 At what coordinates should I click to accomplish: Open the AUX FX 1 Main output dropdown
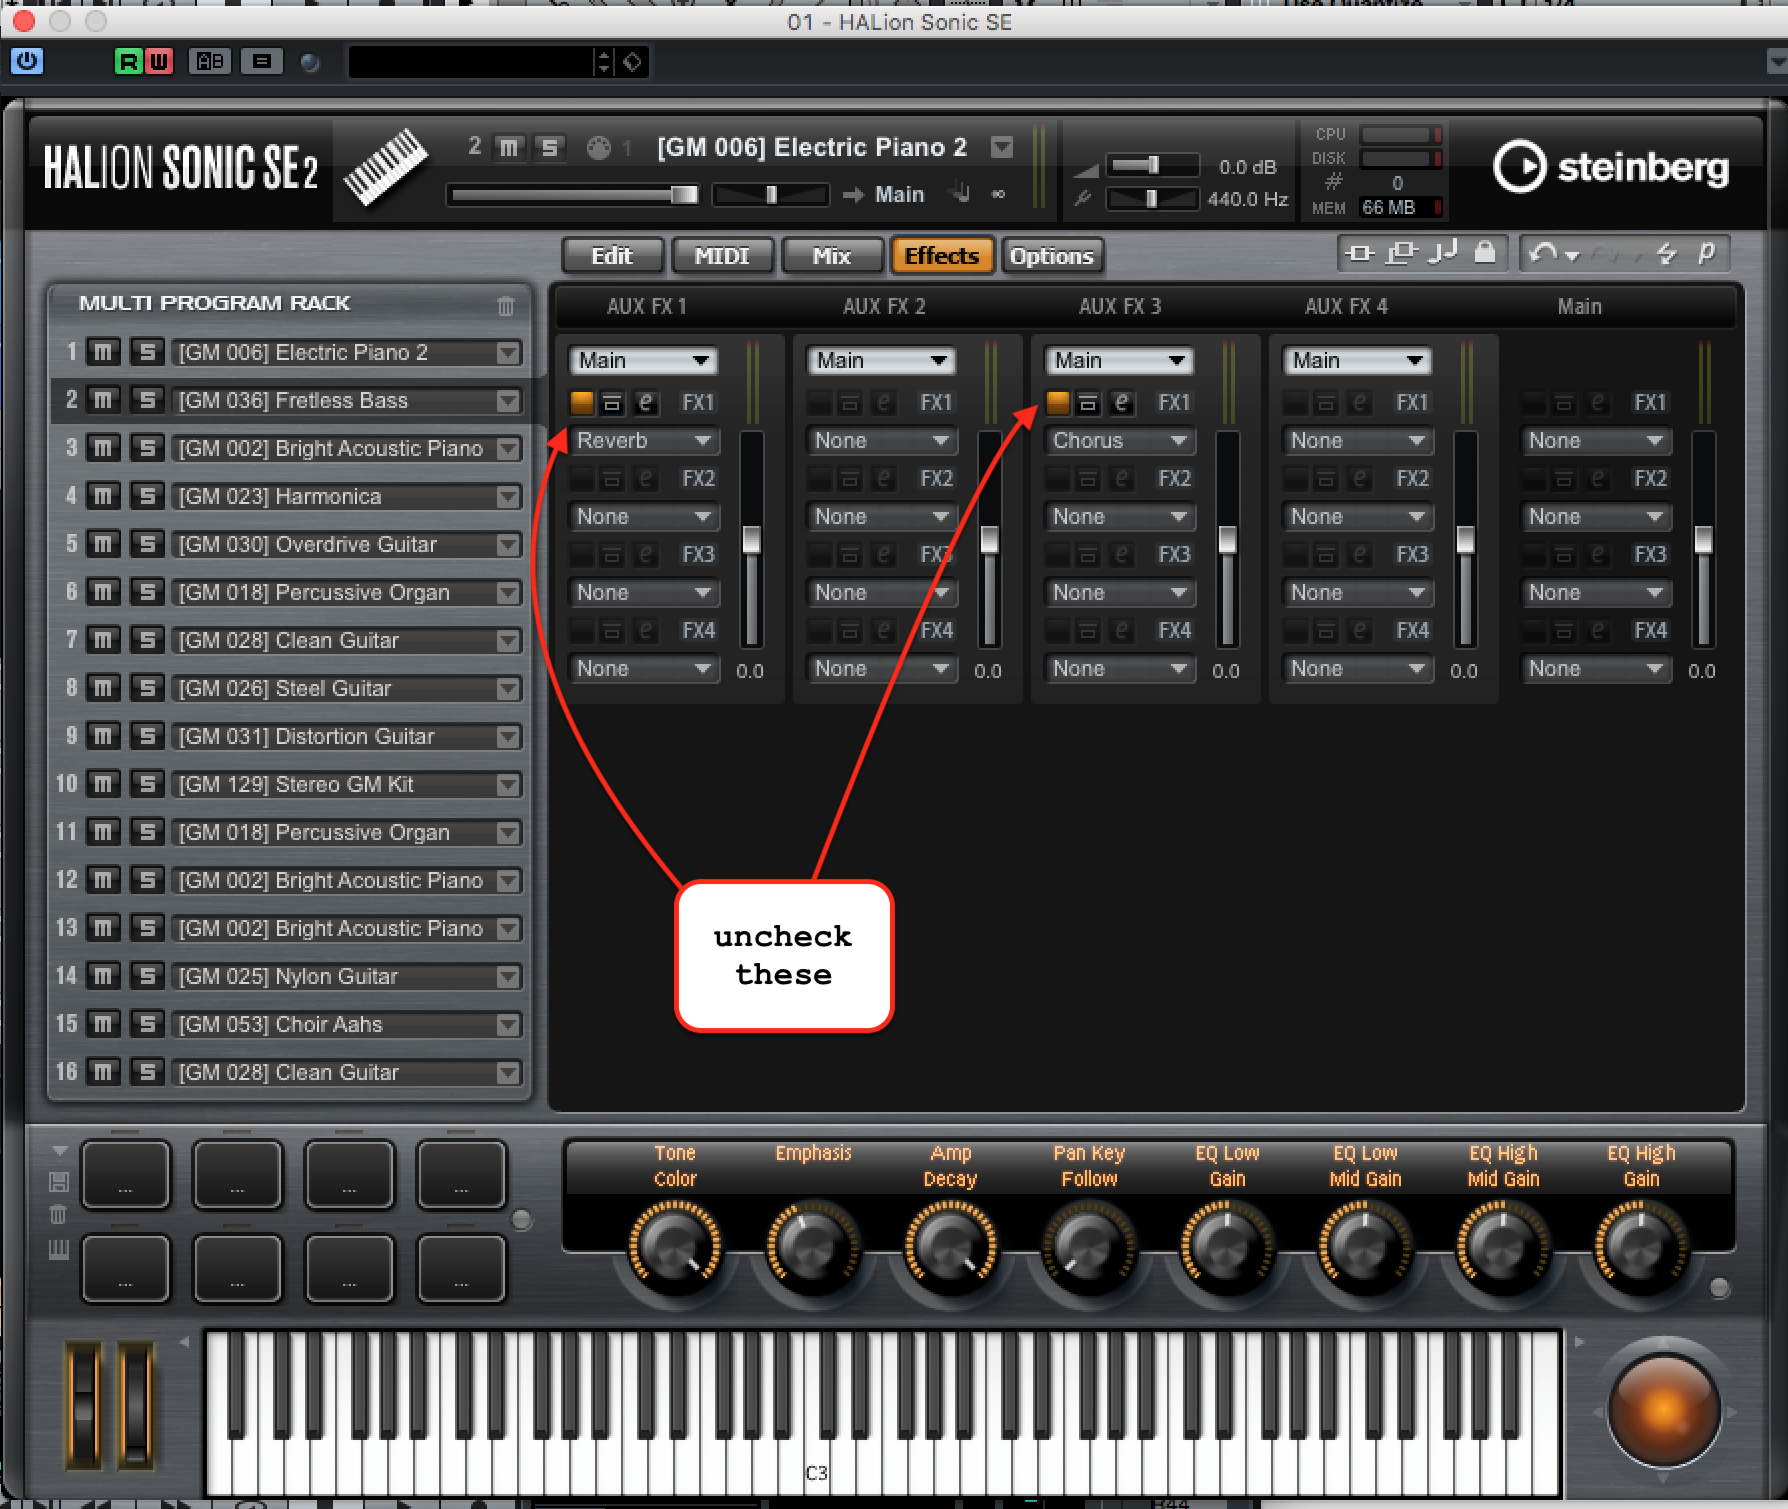pos(644,360)
